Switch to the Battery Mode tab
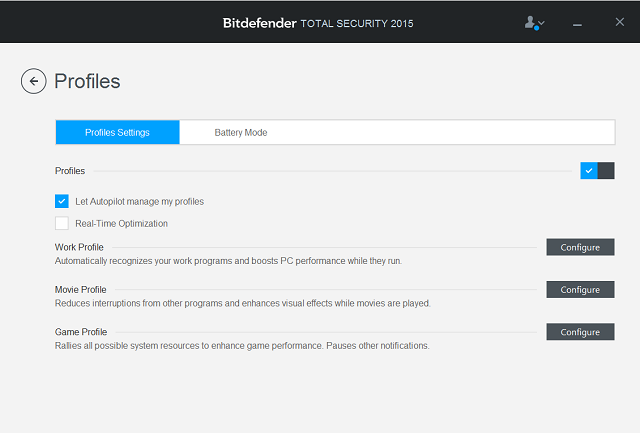 (241, 132)
